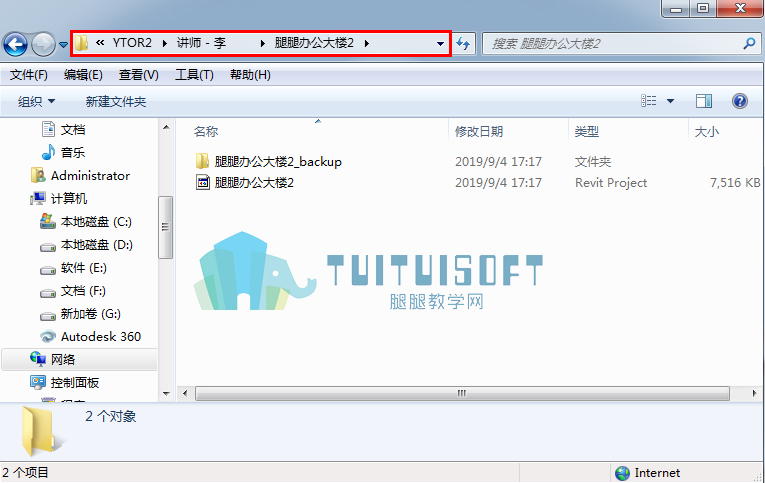Open the 编辑(E) menu
This screenshot has width=765, height=483.
[83, 75]
